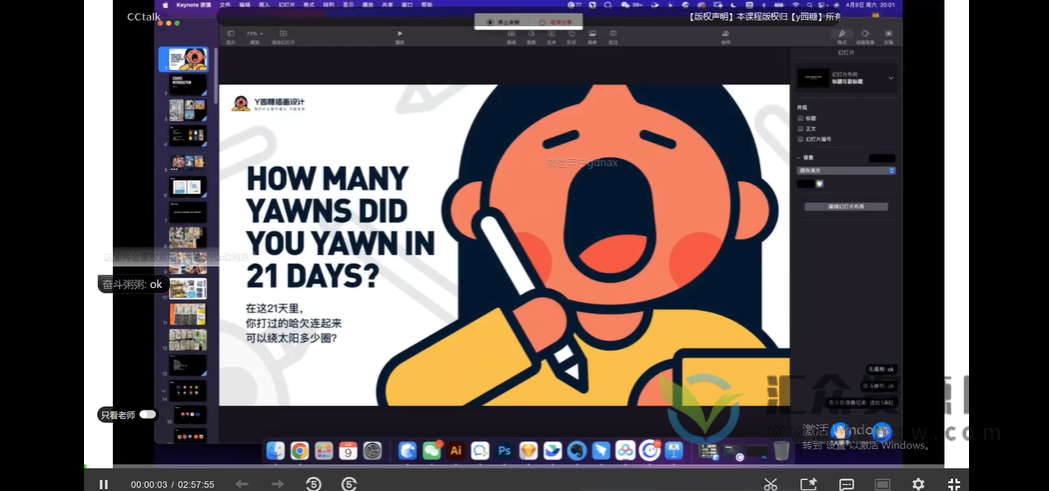Open the 颜色填充 dropdown
This screenshot has height=491, width=1049.
point(845,171)
